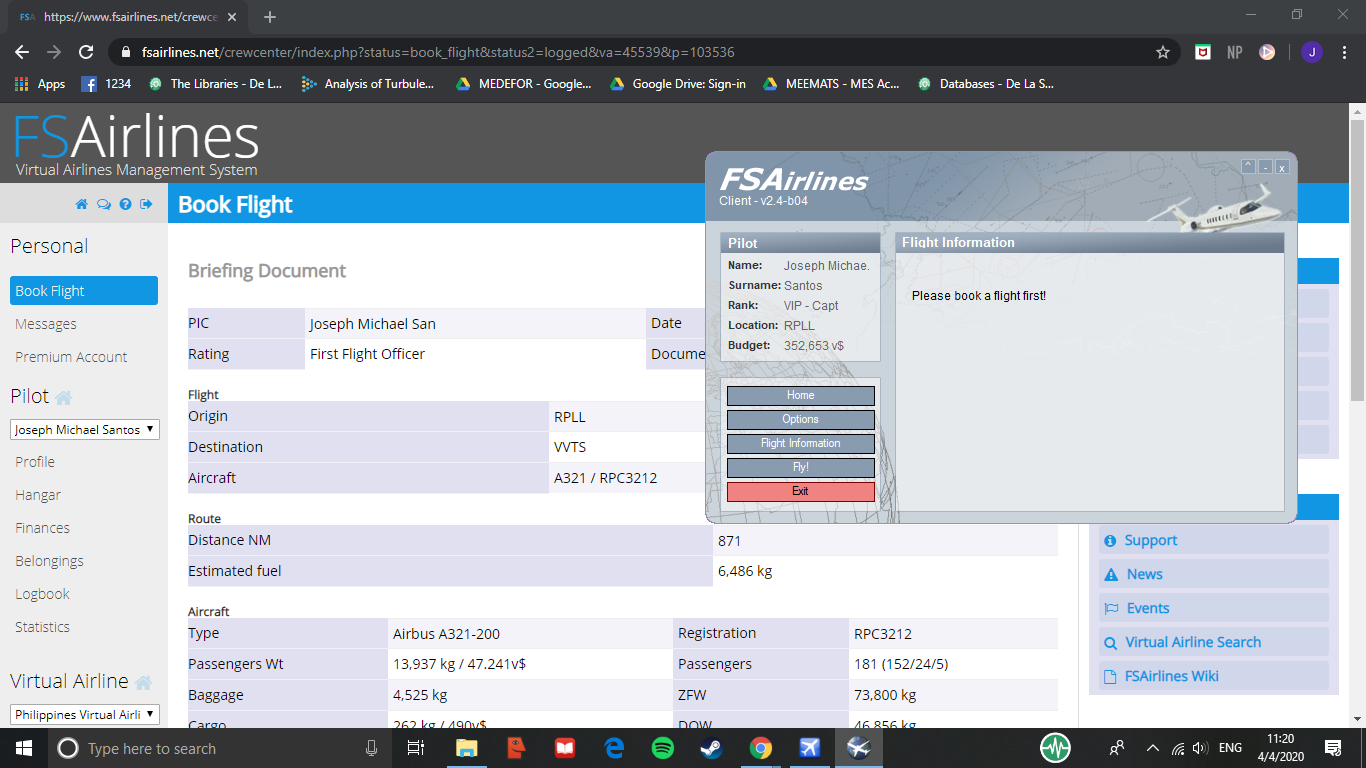Open Microsoft Edge from the taskbar
Viewport: 1366px width, 768px height.
614,748
